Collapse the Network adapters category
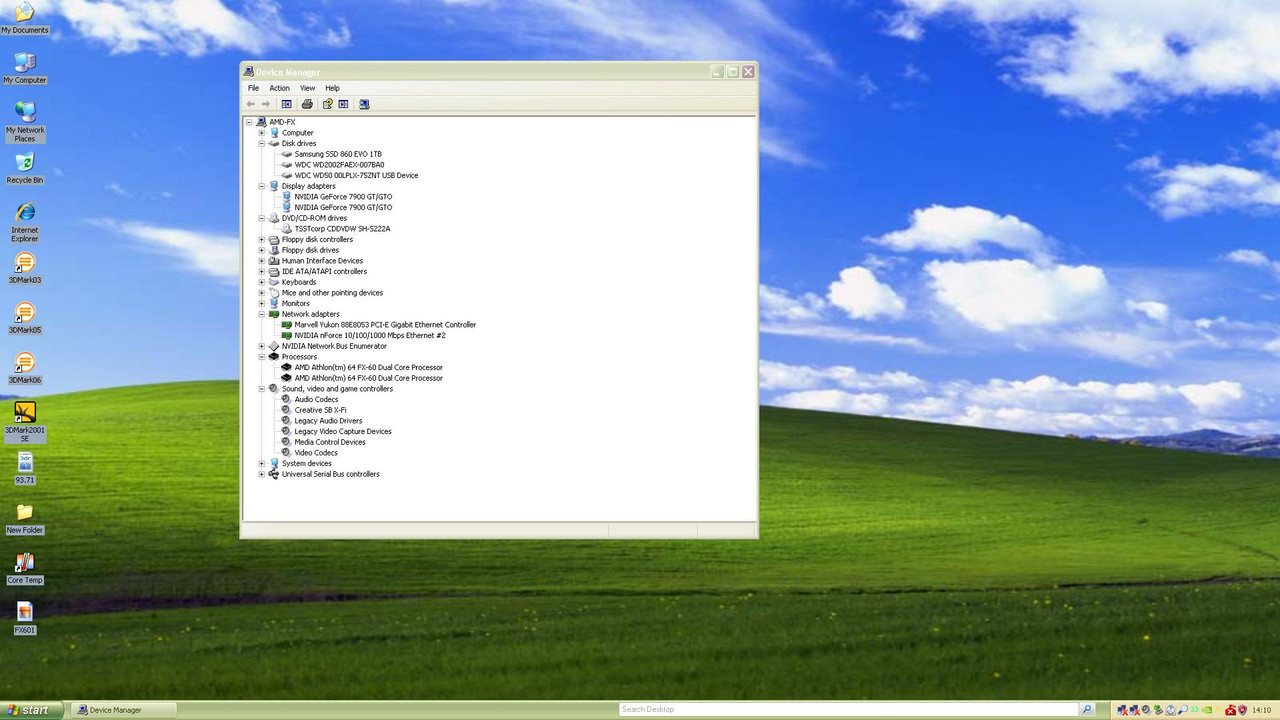 pos(262,314)
